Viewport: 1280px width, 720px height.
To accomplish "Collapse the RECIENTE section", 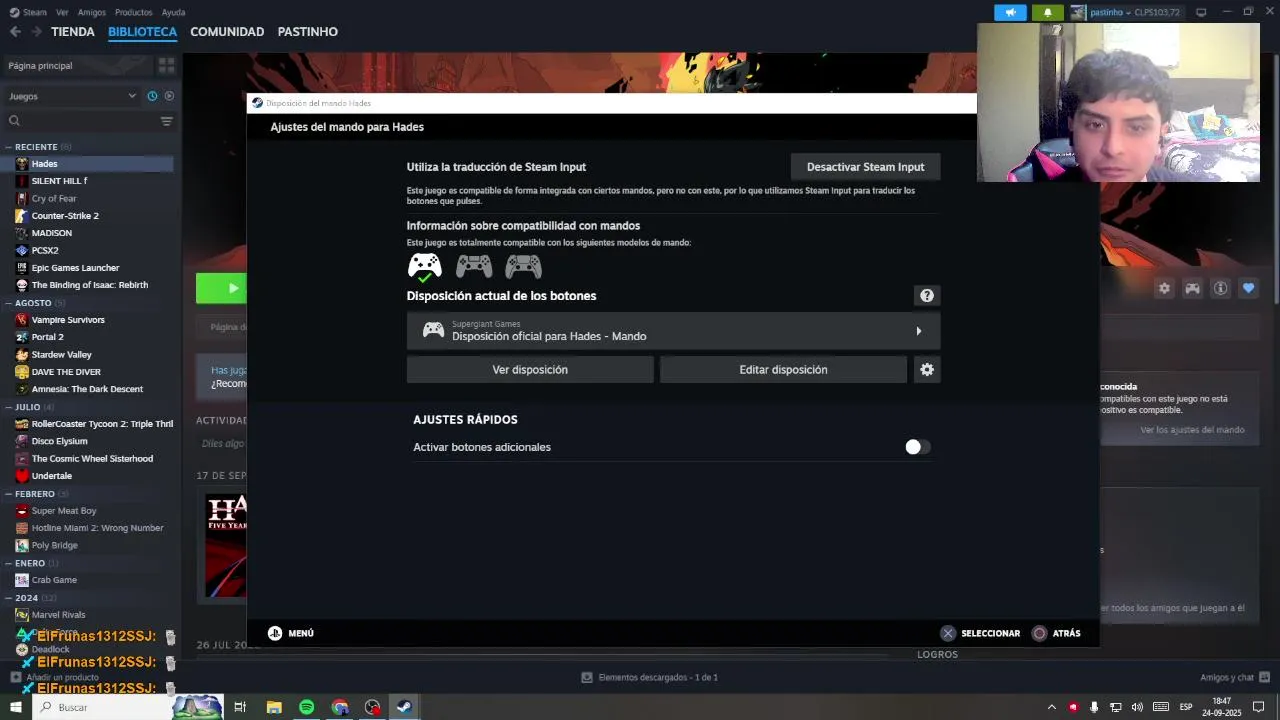I will 8,147.
